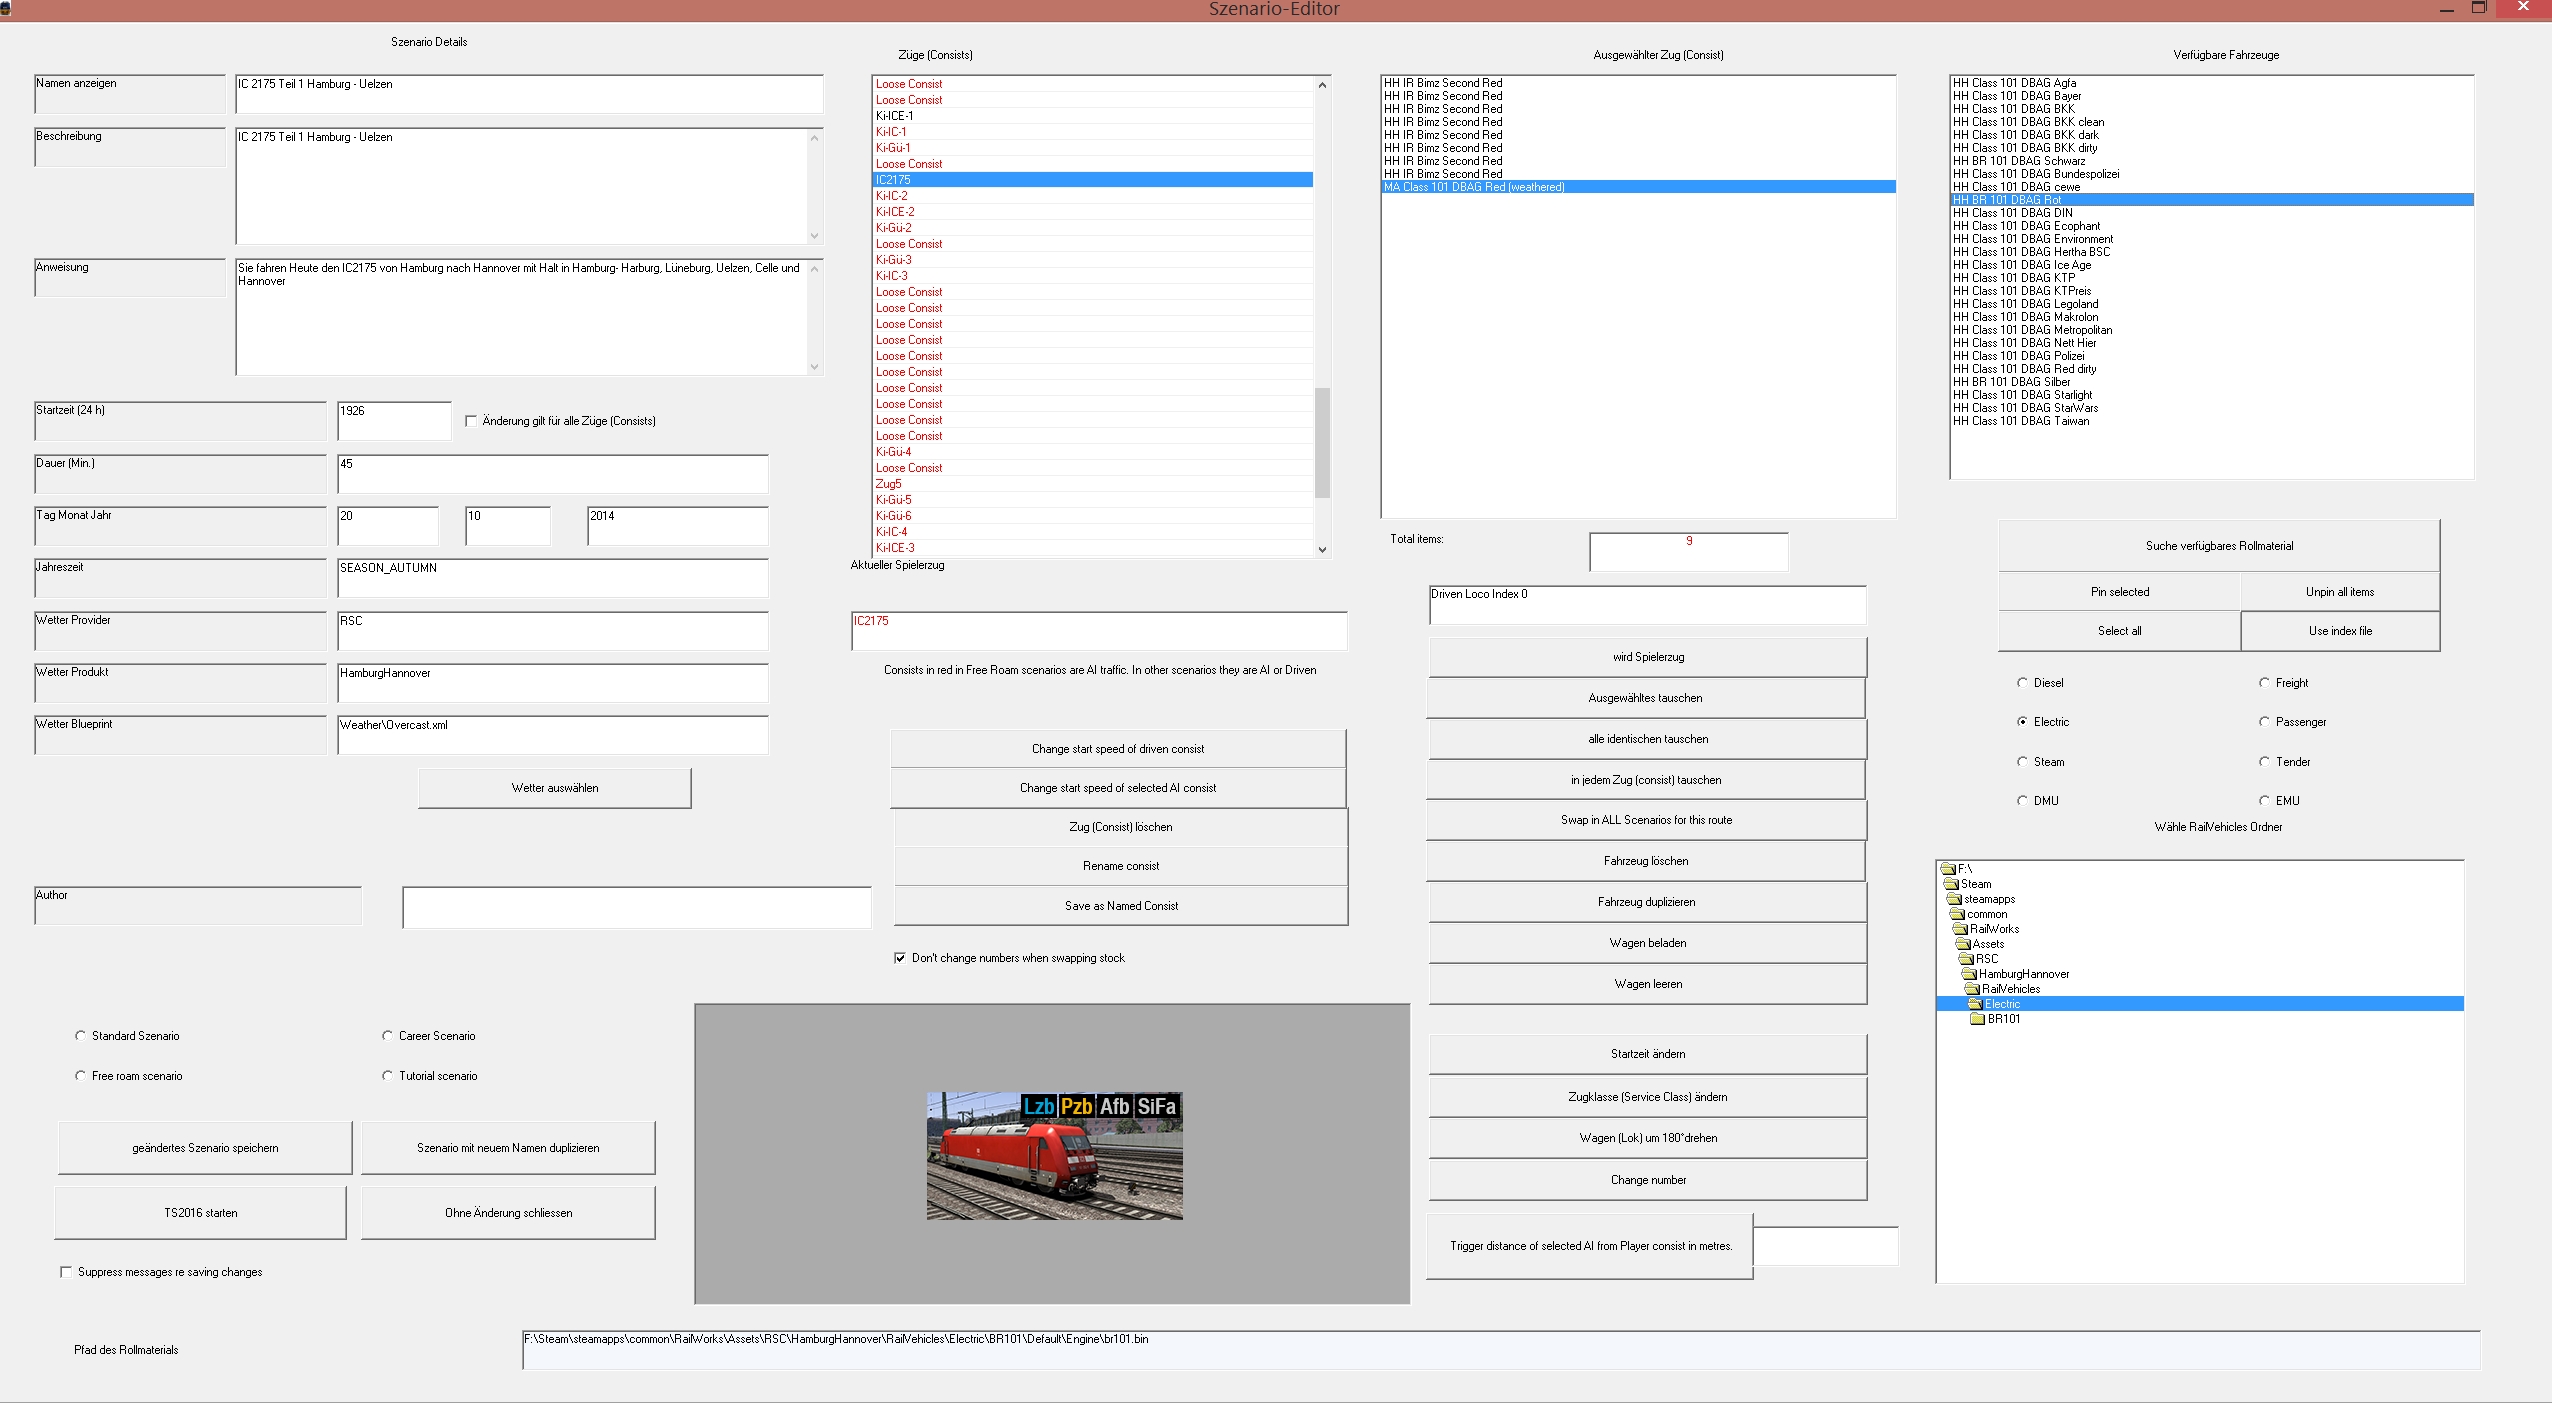Click the F:\ drive folder icon
Screen dimensions: 2552x1403
[x=1948, y=869]
